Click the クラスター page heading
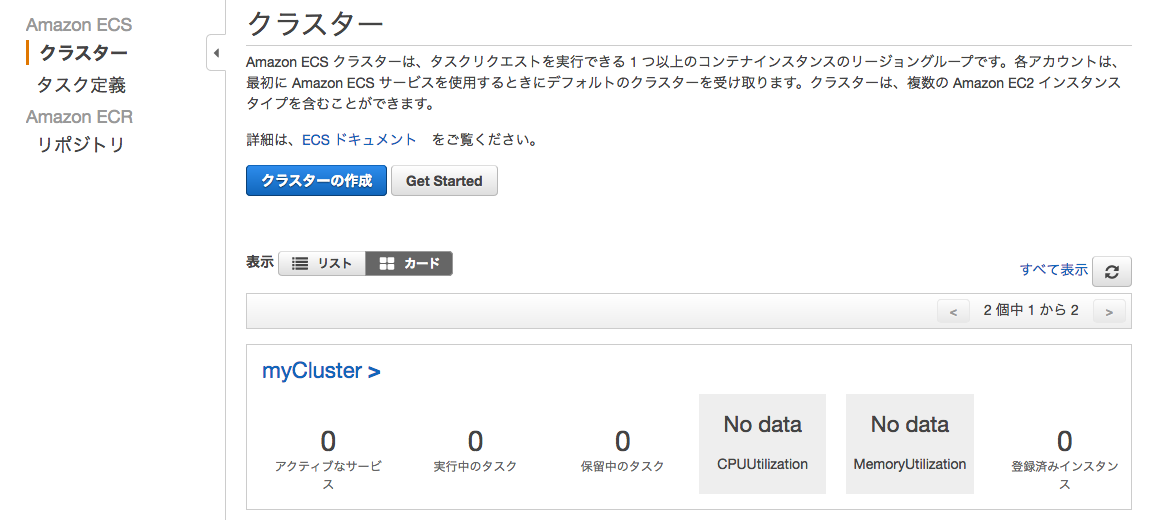The image size is (1151, 520). (x=315, y=24)
